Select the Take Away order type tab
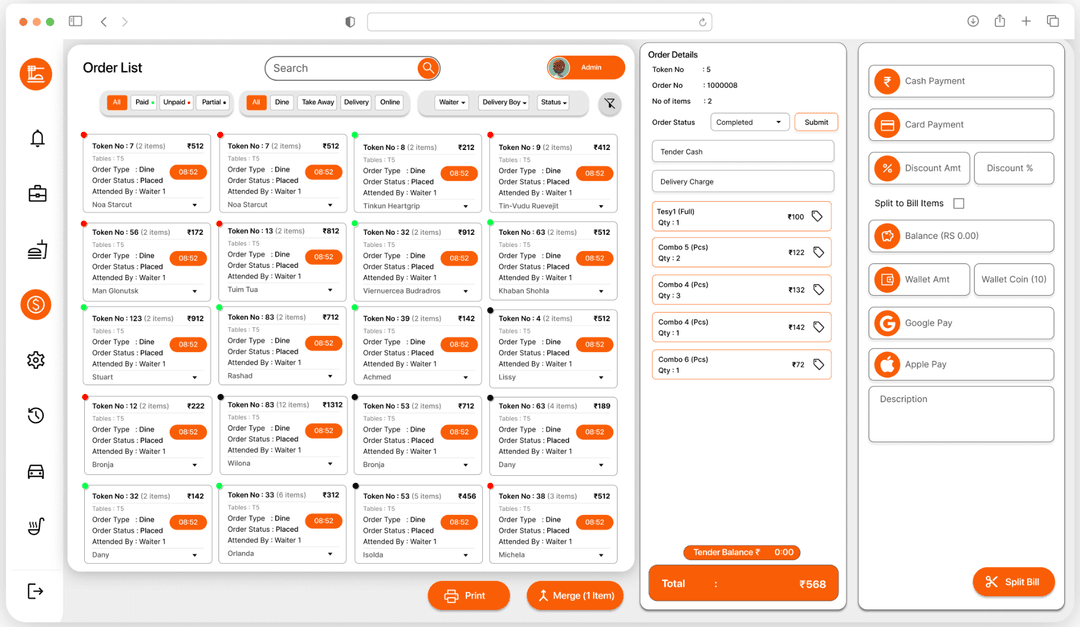 (x=318, y=102)
